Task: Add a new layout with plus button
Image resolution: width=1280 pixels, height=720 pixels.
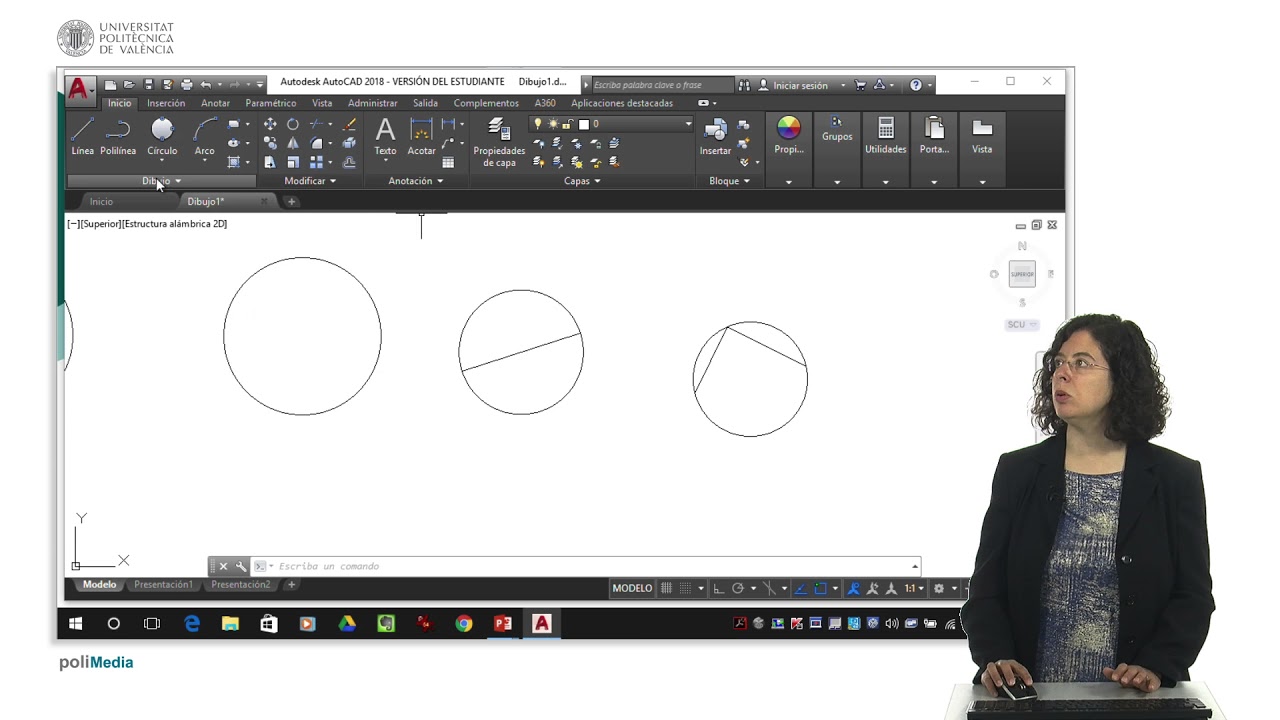Action: [x=291, y=584]
